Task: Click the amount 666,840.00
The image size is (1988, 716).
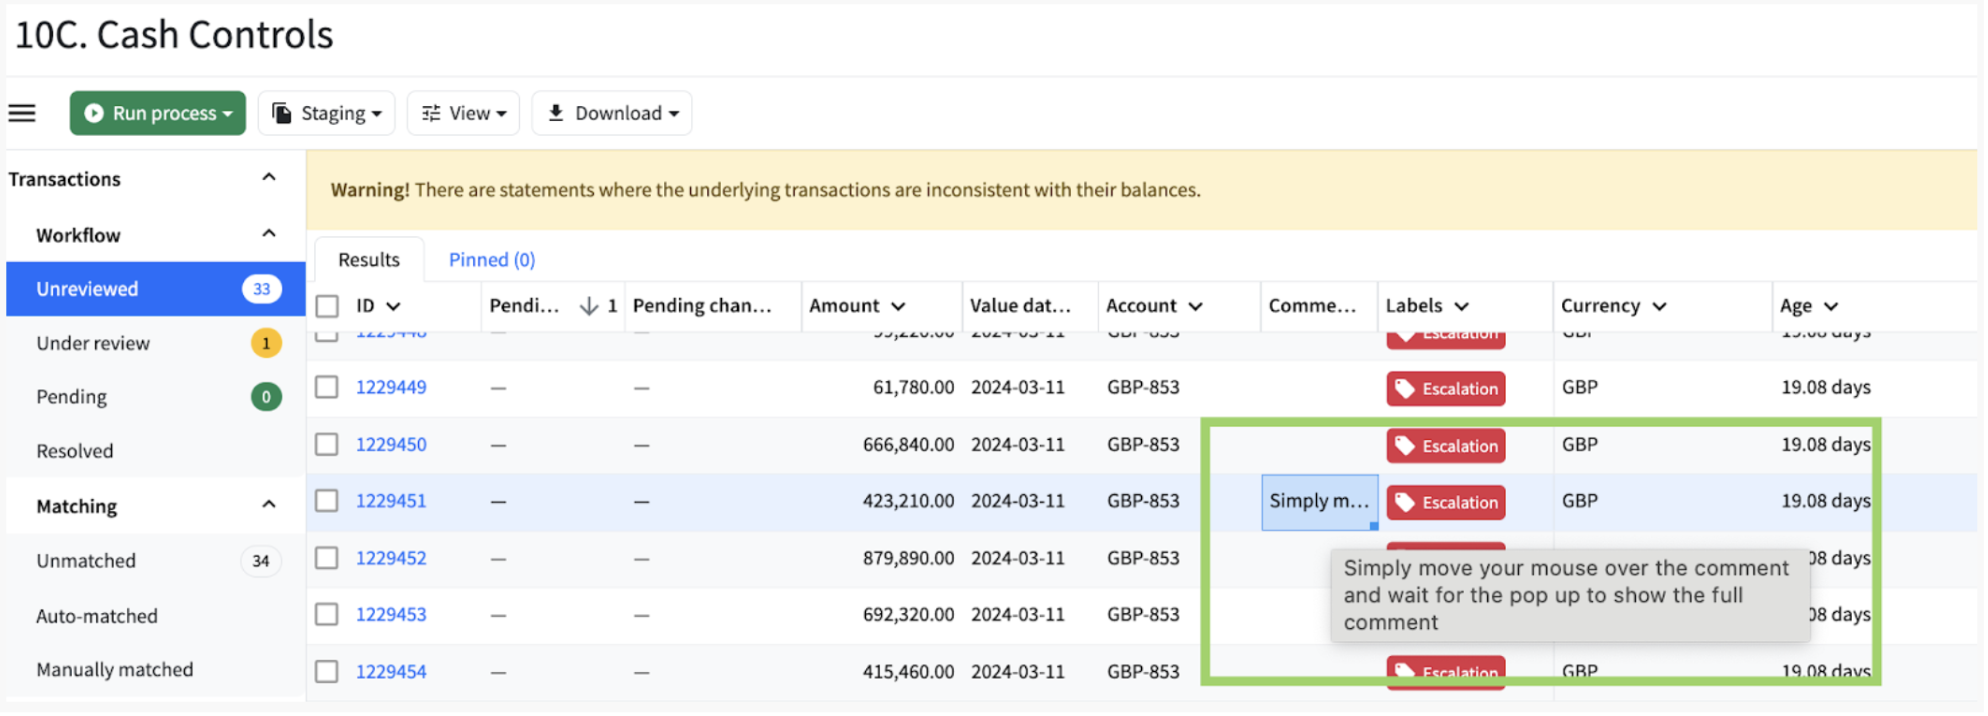Action: pyautogui.click(x=908, y=444)
